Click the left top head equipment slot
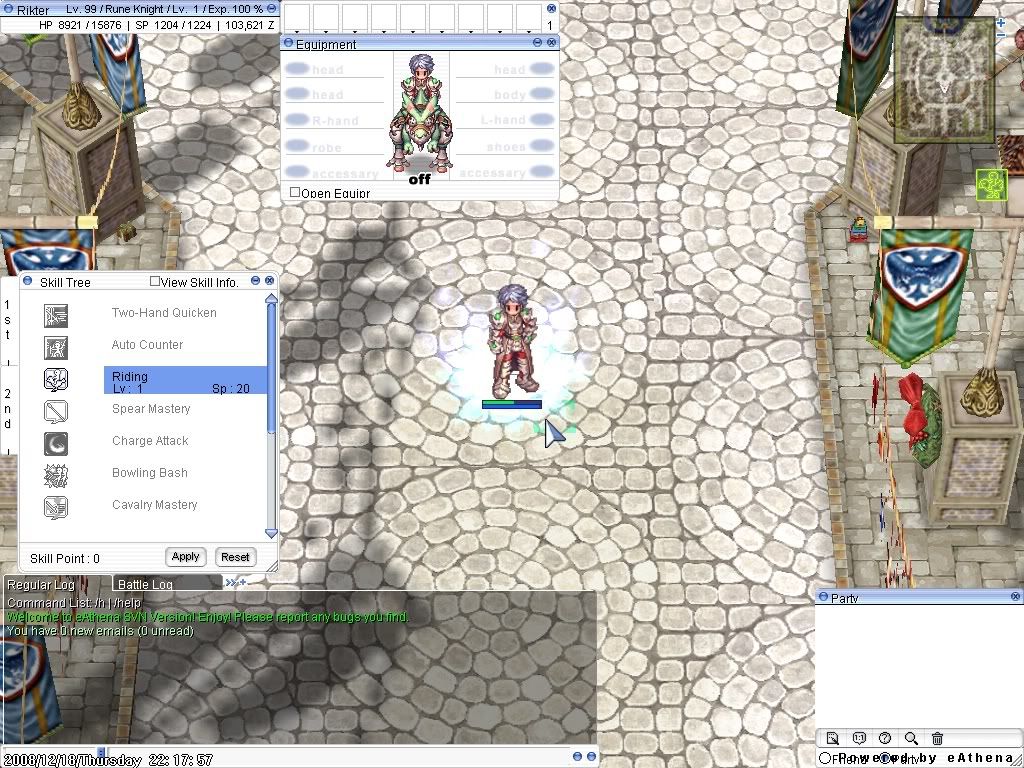Viewport: 1024px width, 768px height. coord(335,69)
